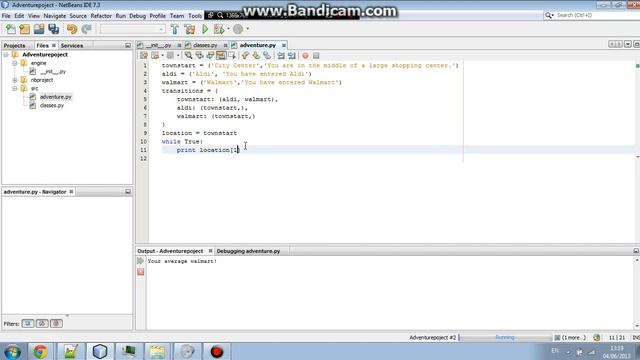Image resolution: width=640 pixels, height=360 pixels.
Task: Open the File menu
Action: [x=6, y=16]
